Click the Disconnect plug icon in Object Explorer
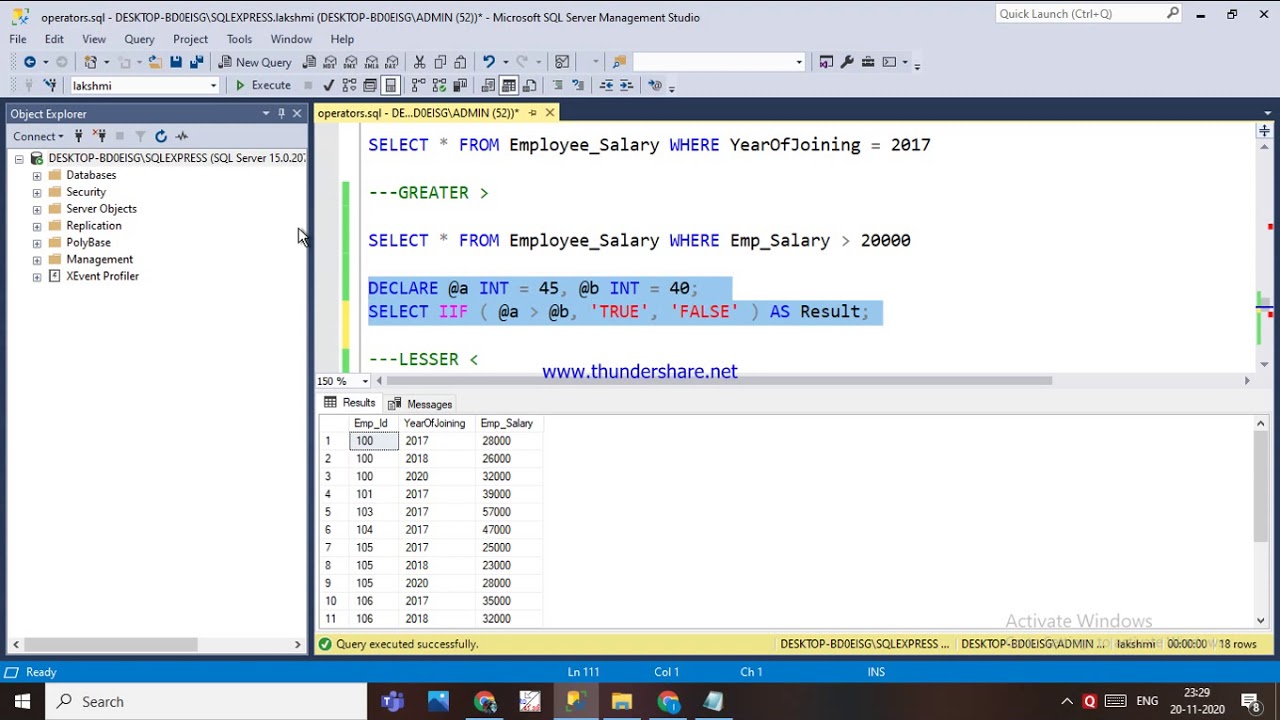1280x720 pixels. point(99,136)
